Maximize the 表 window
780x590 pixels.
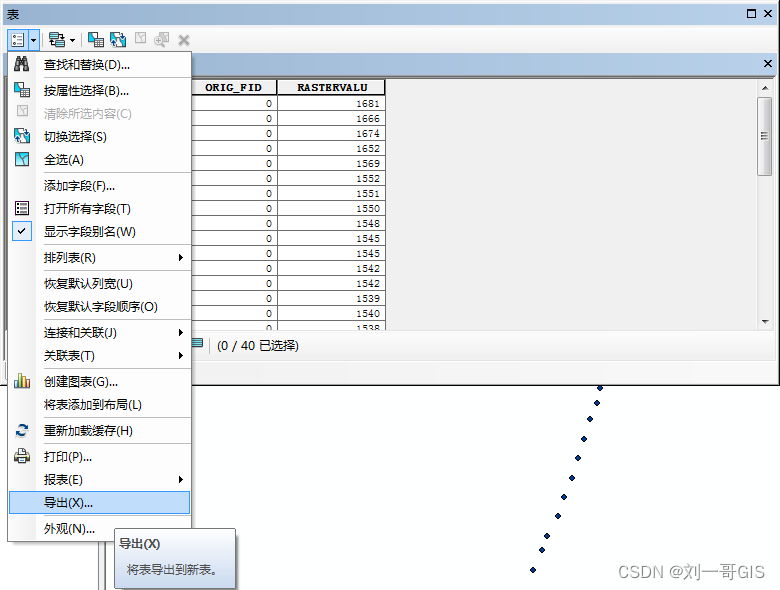click(x=752, y=14)
